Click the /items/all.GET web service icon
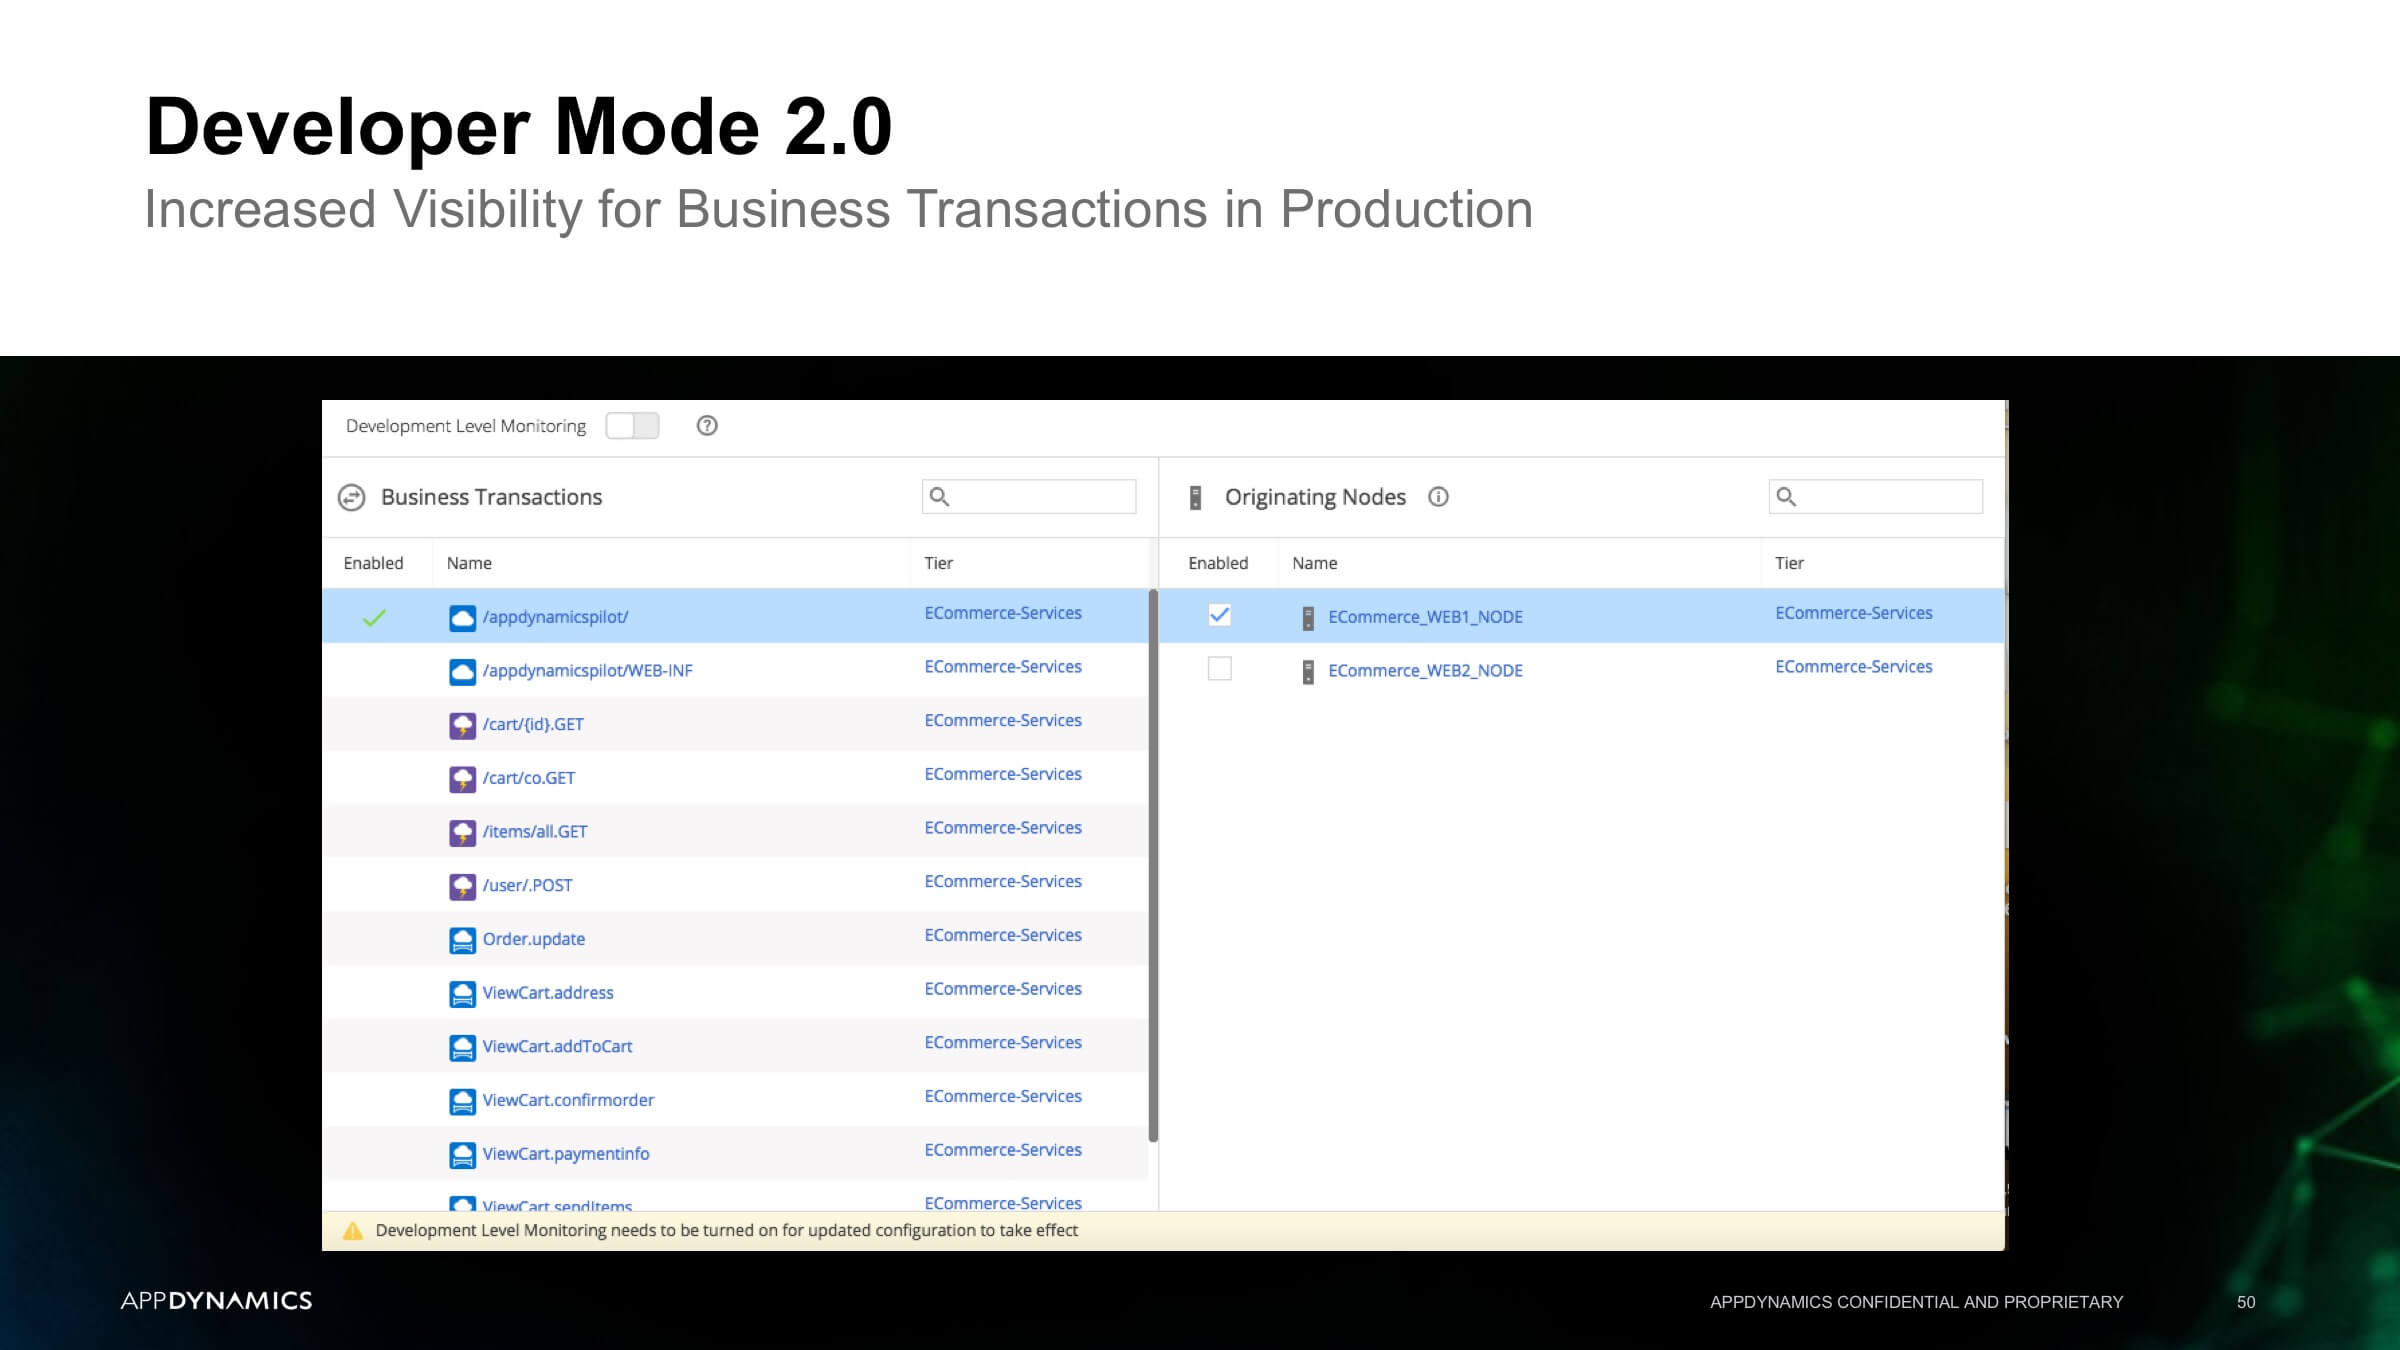Screen dimensions: 2400x1350 (462, 833)
